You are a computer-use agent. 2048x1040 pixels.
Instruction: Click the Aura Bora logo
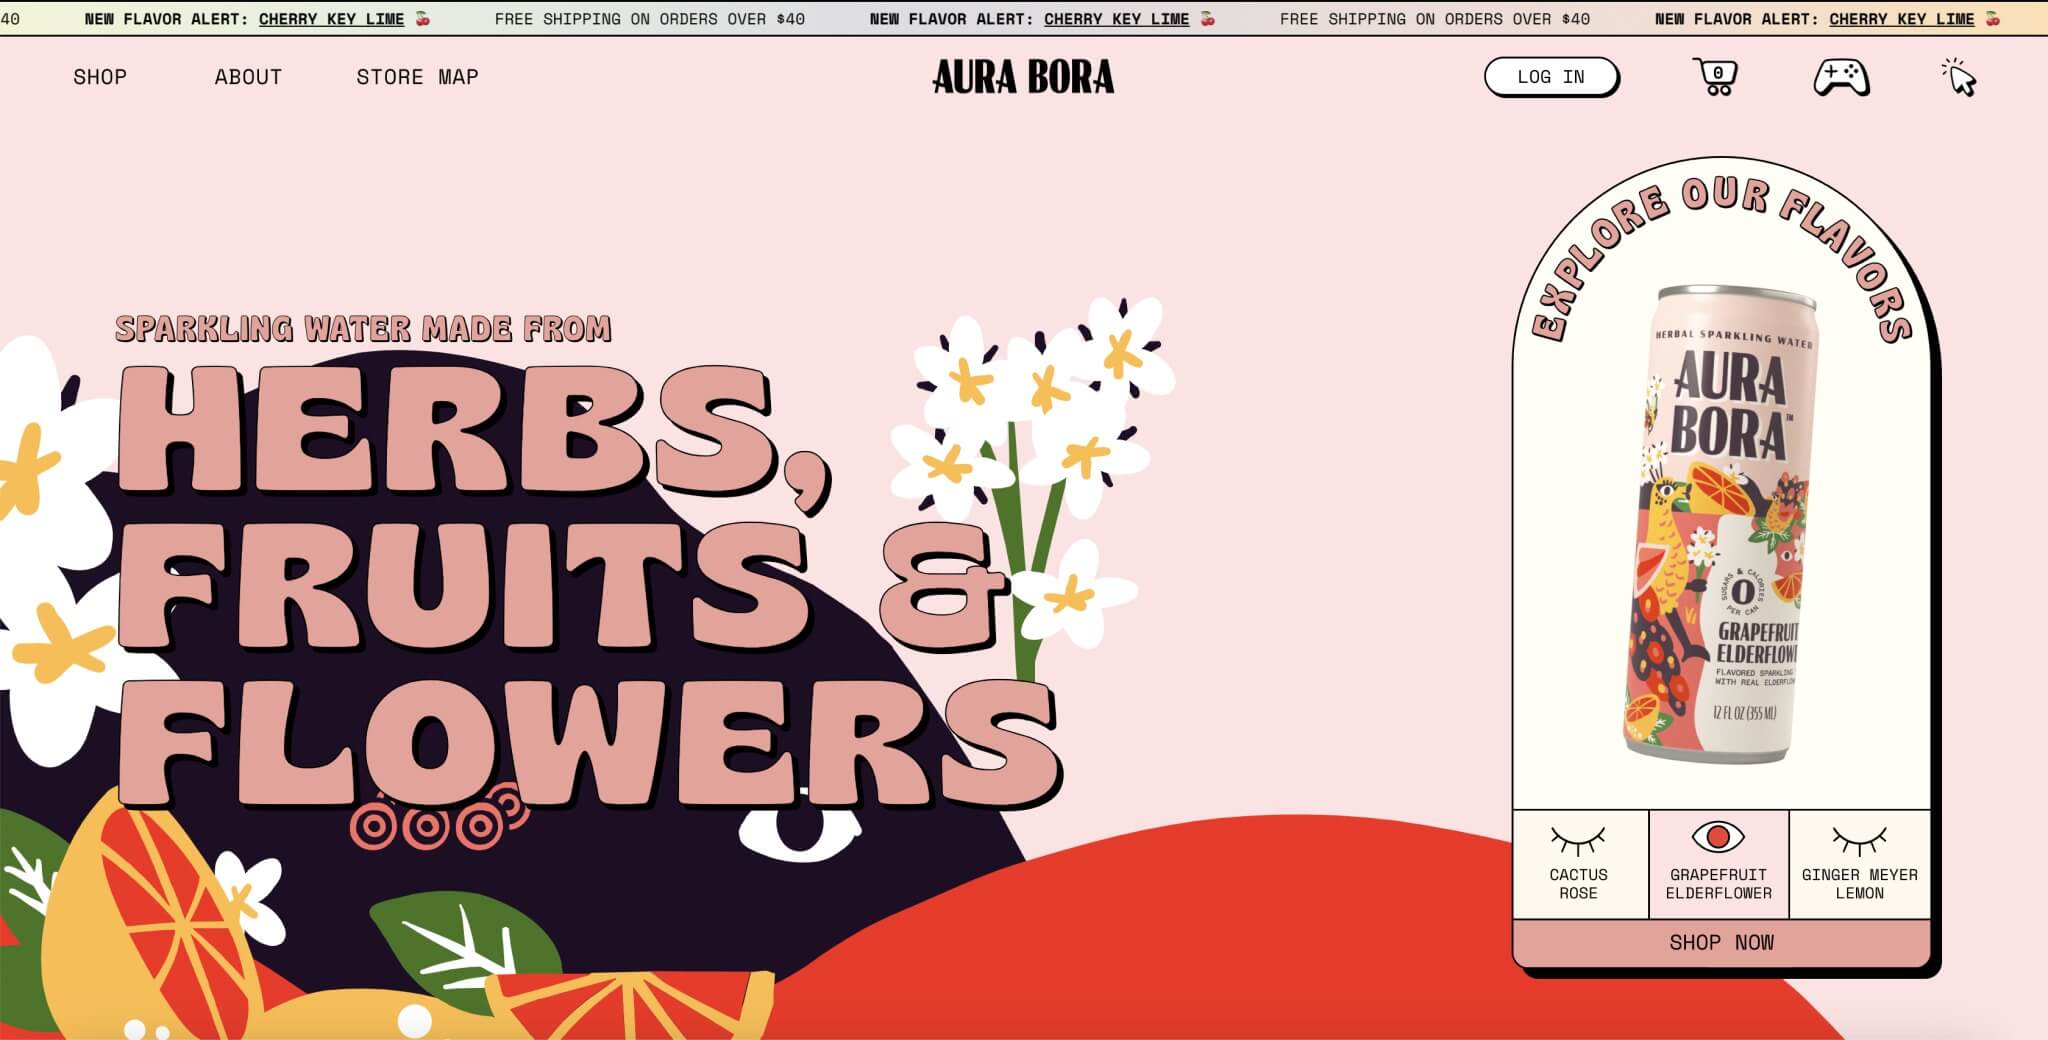click(x=1024, y=77)
